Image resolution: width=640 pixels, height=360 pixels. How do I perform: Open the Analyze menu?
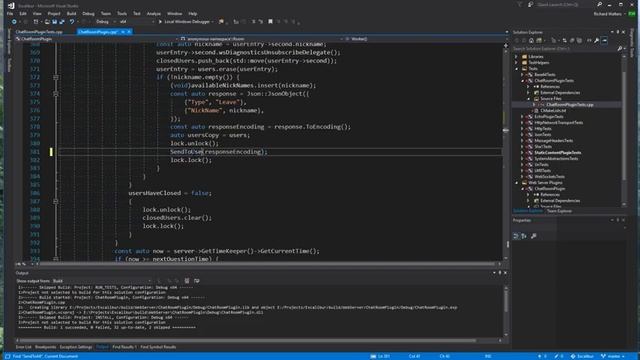tap(153, 13)
